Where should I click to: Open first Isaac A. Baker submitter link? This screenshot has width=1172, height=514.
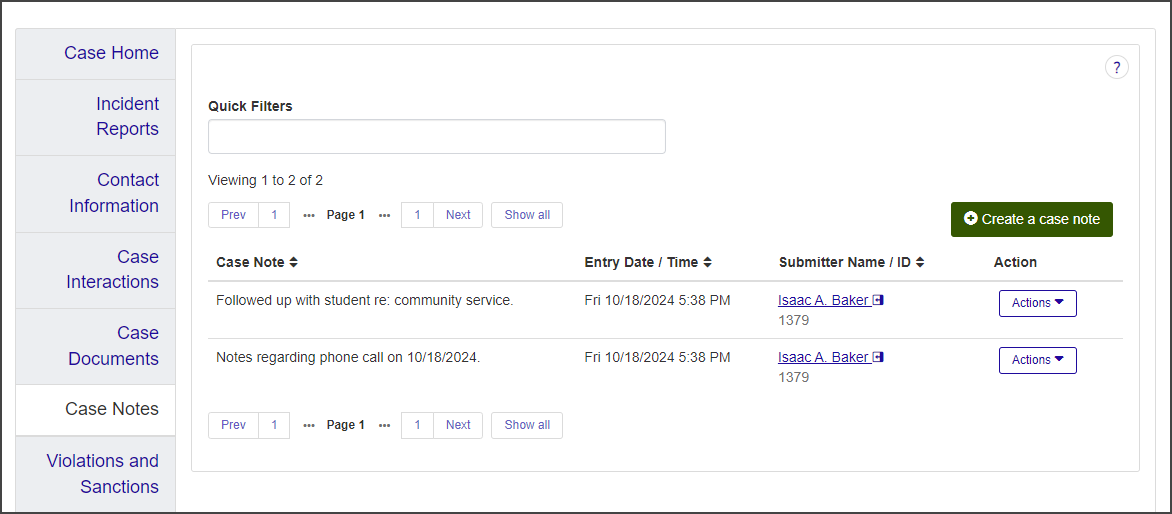click(823, 300)
